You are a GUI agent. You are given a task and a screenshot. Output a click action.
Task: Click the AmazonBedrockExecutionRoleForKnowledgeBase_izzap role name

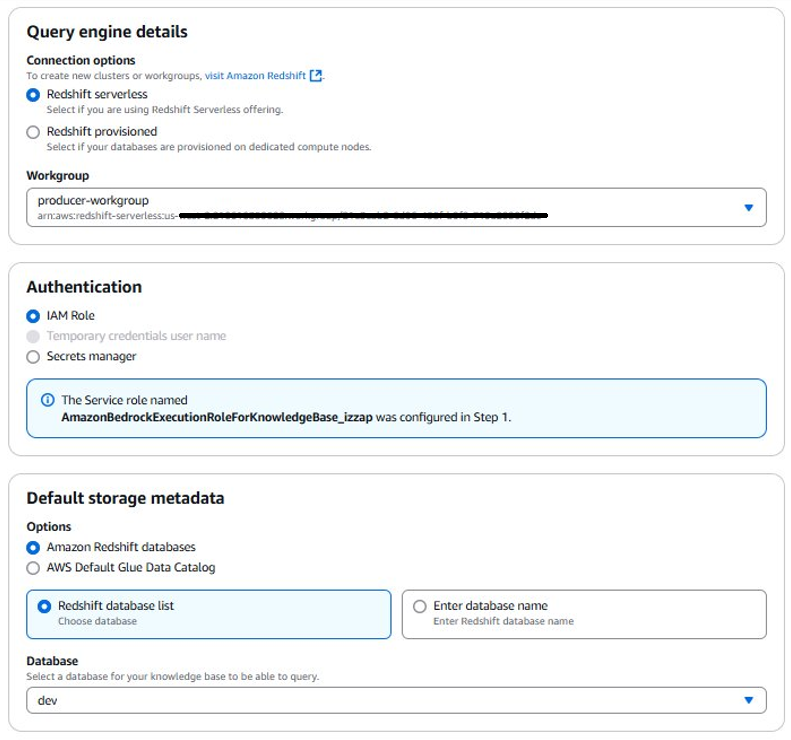click(x=217, y=417)
